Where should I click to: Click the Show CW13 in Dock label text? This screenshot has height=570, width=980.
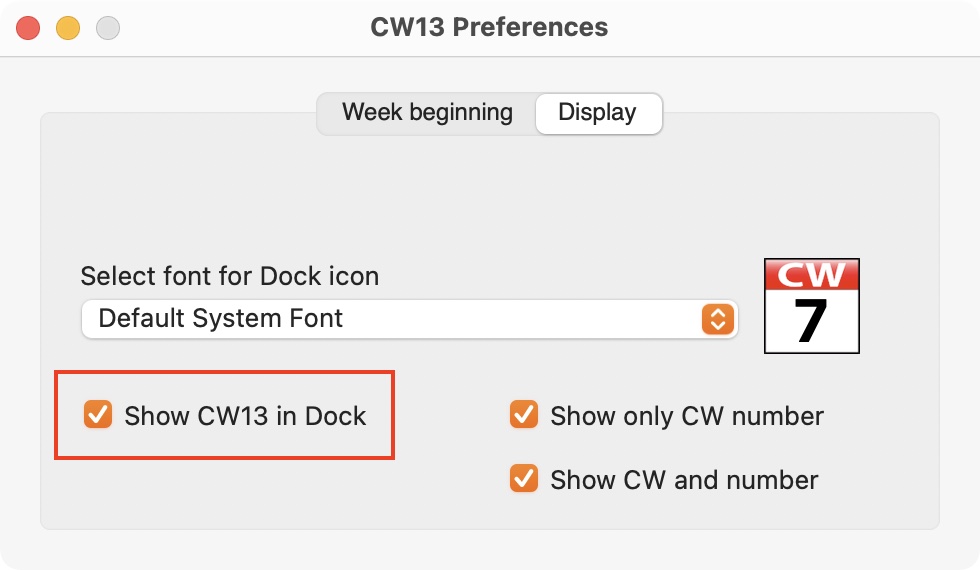(x=245, y=416)
